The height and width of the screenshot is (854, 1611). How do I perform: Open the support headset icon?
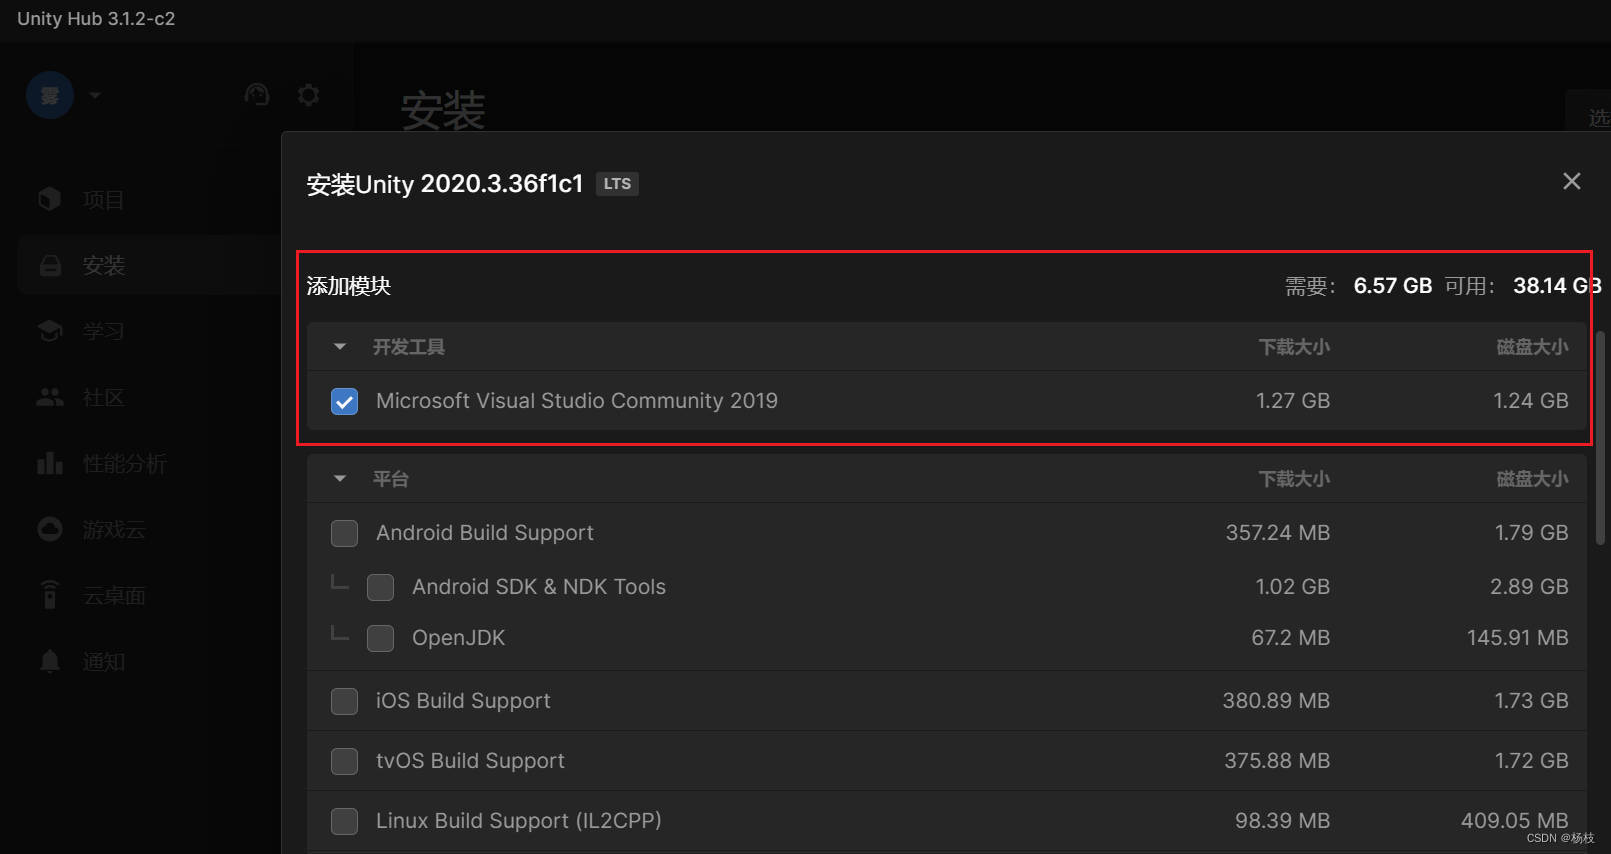point(257,95)
